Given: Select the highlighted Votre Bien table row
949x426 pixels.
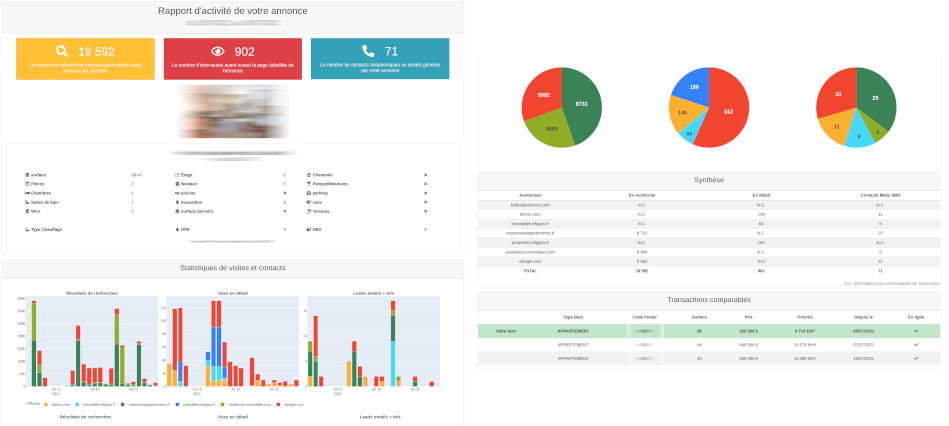Looking at the screenshot, I should click(x=709, y=330).
